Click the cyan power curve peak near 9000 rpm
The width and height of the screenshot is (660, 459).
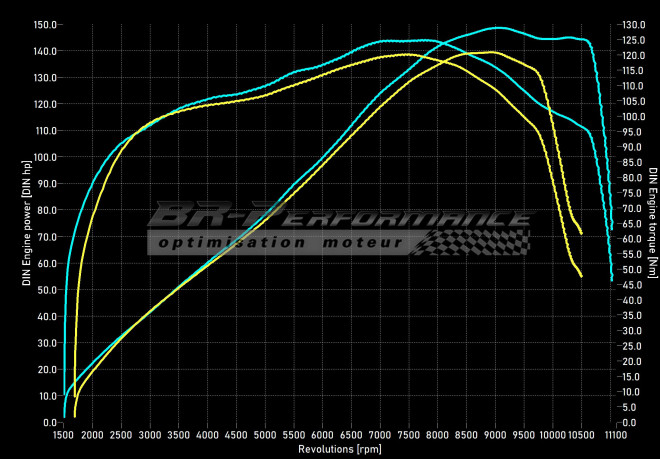pyautogui.click(x=497, y=28)
